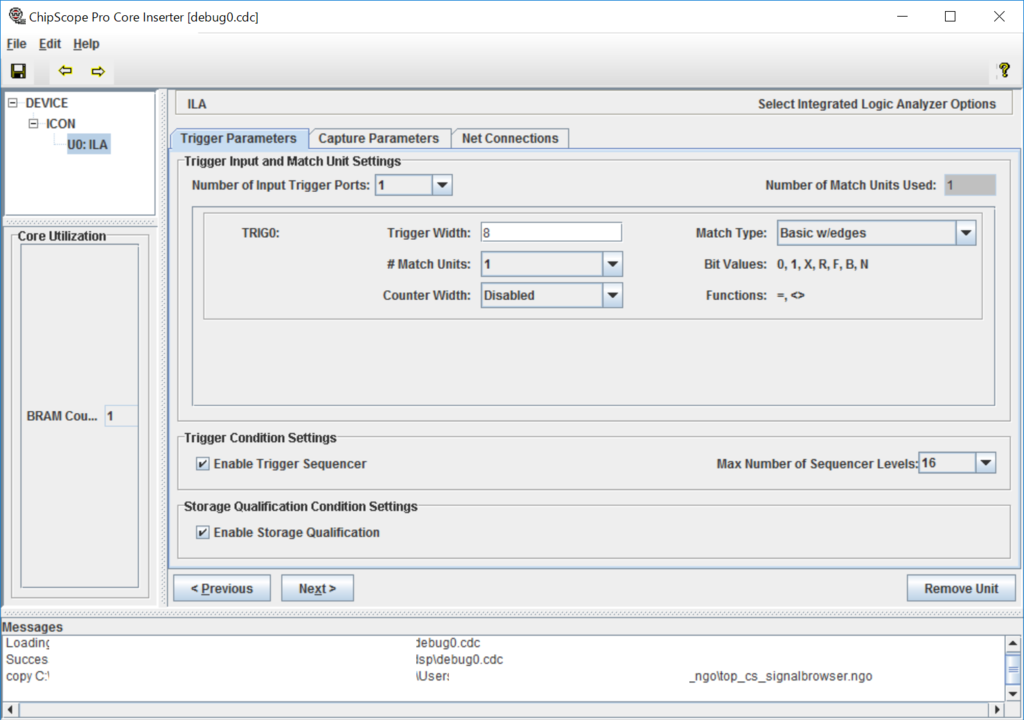Click Messages scrollbar down arrow

click(1012, 693)
